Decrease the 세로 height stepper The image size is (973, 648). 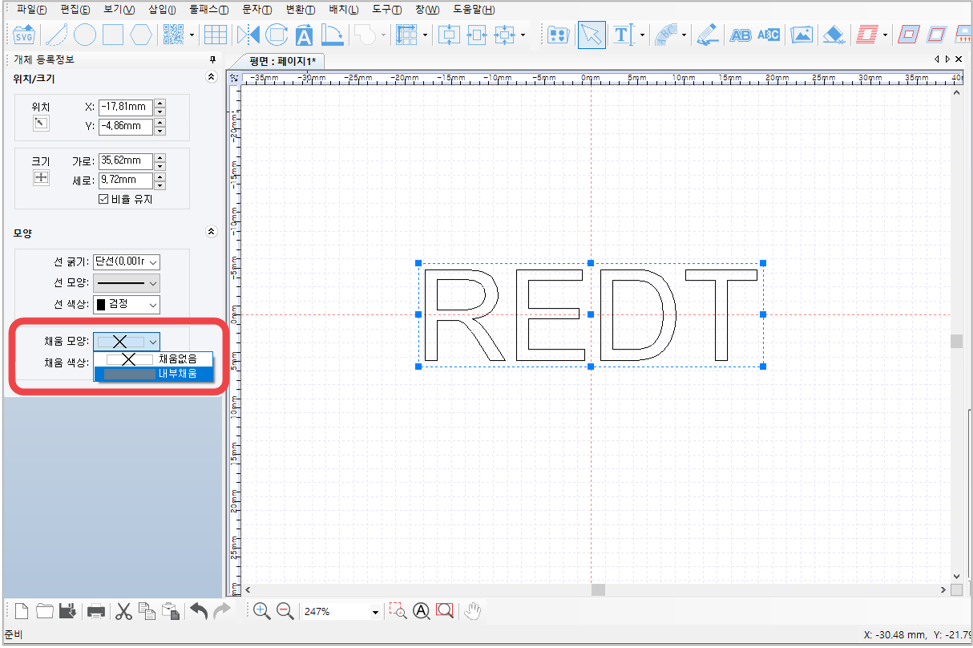[160, 185]
